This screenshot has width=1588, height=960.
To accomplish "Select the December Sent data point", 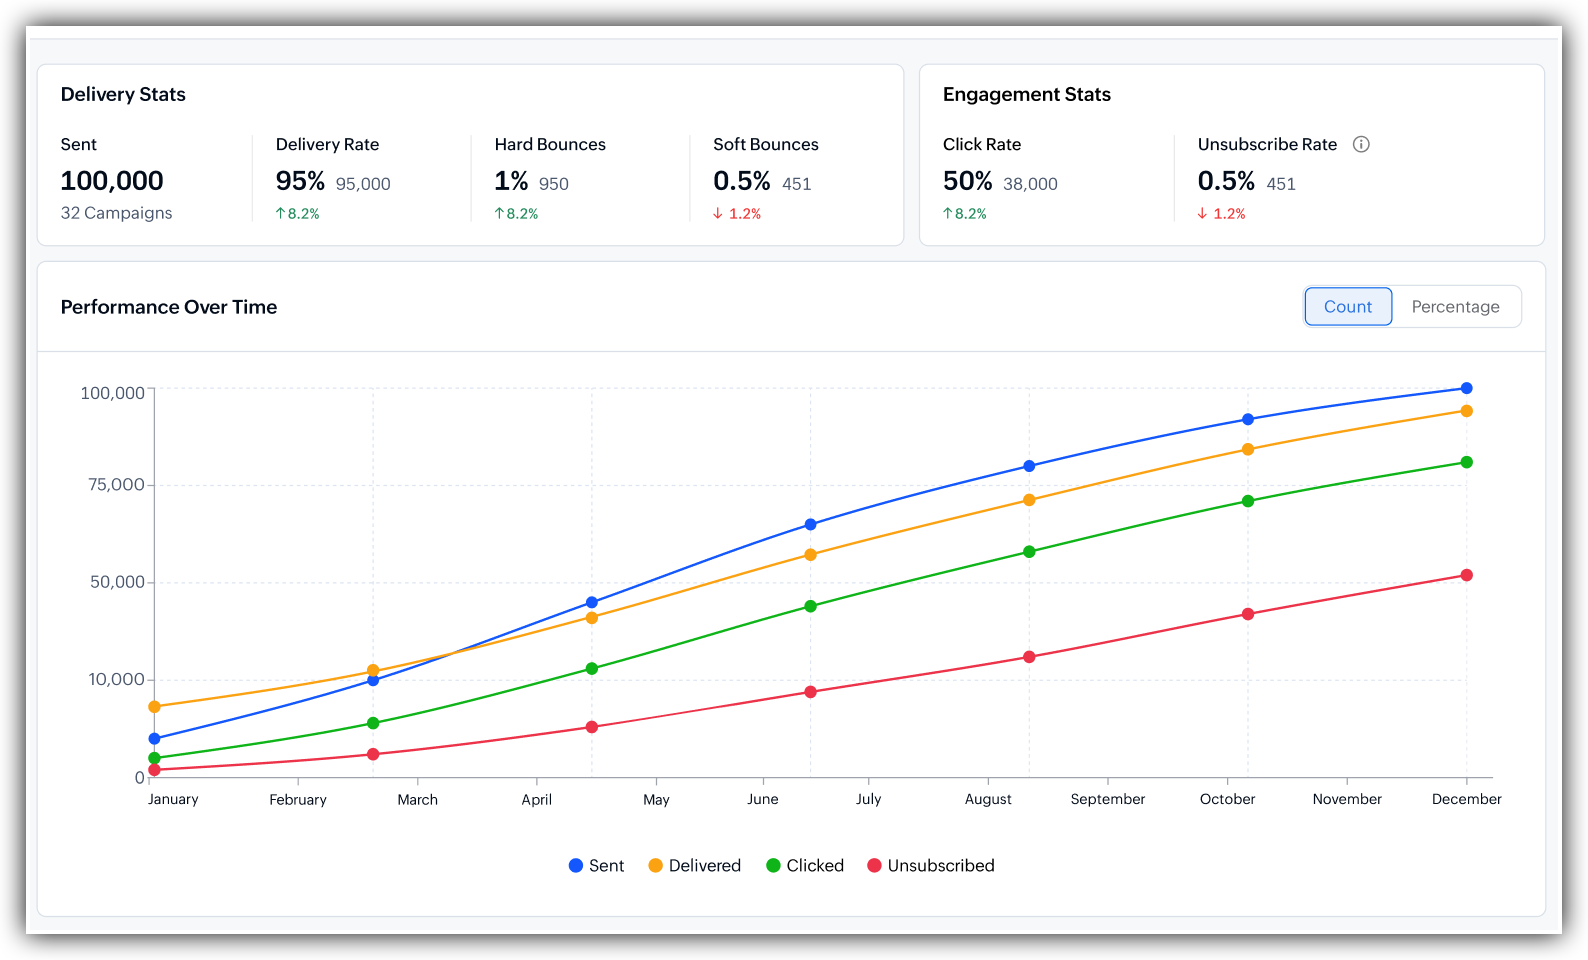I will point(1466,388).
